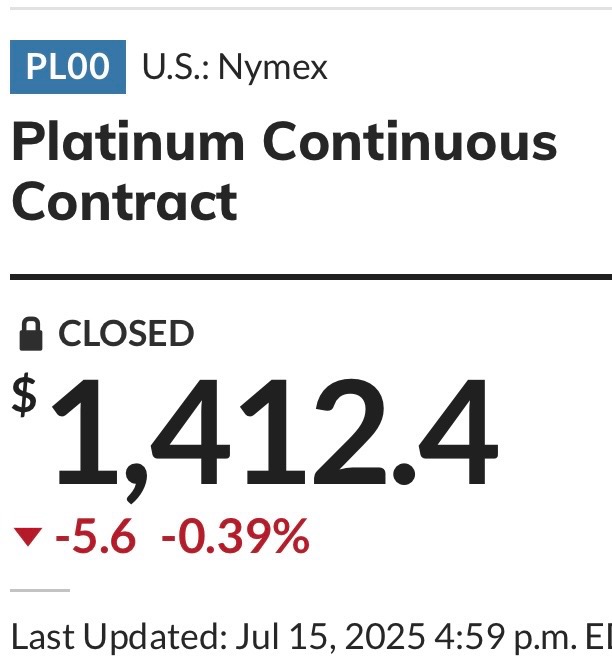This screenshot has height=659, width=612.
Task: Click the short gray separator line
Action: (x=40, y=590)
